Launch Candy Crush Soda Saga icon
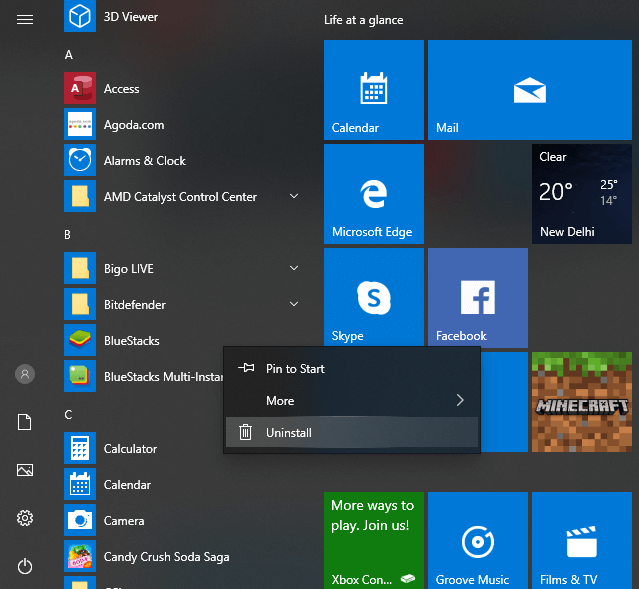Screen dimensions: 639x589 pyautogui.click(x=80, y=556)
